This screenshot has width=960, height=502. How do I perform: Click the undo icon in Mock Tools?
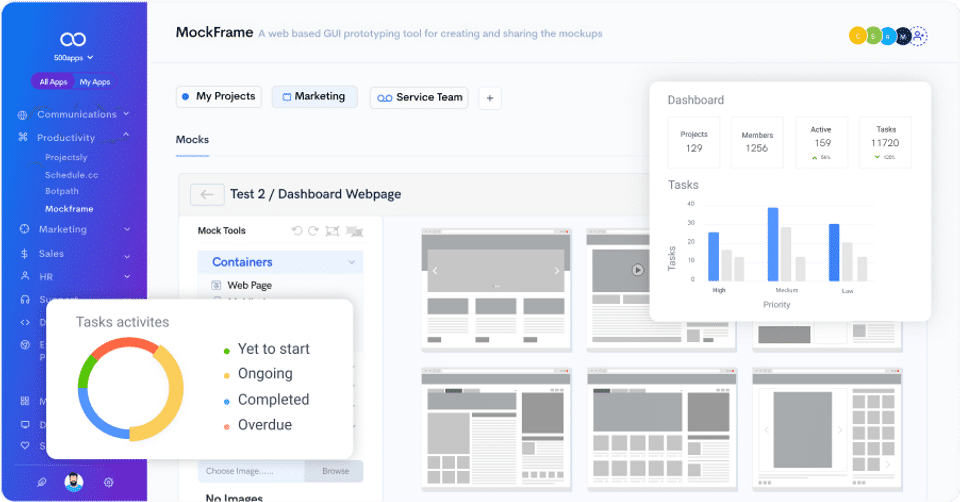tap(297, 231)
